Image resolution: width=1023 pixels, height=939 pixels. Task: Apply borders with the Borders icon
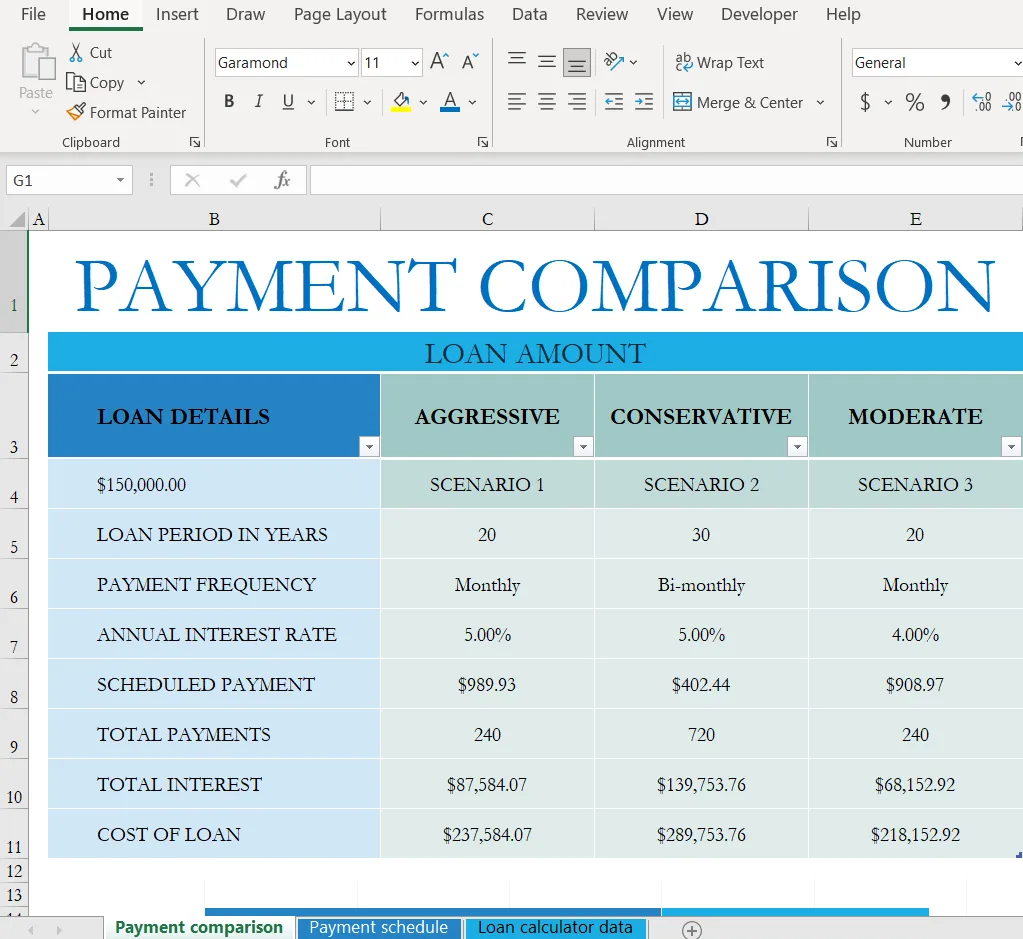click(344, 101)
